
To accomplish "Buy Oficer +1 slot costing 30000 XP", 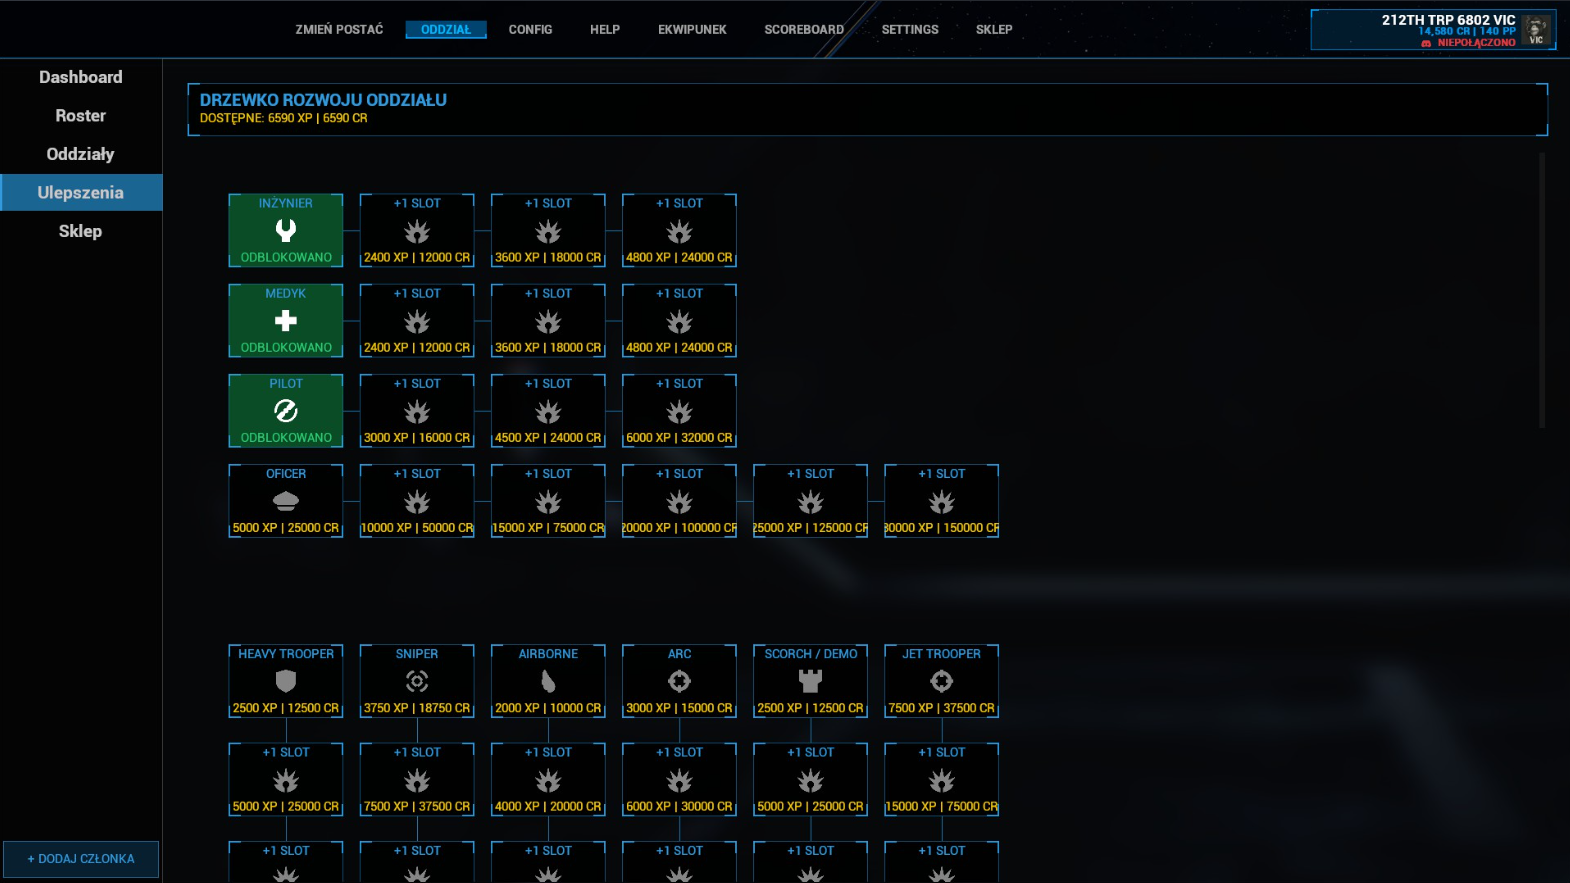I will [942, 500].
